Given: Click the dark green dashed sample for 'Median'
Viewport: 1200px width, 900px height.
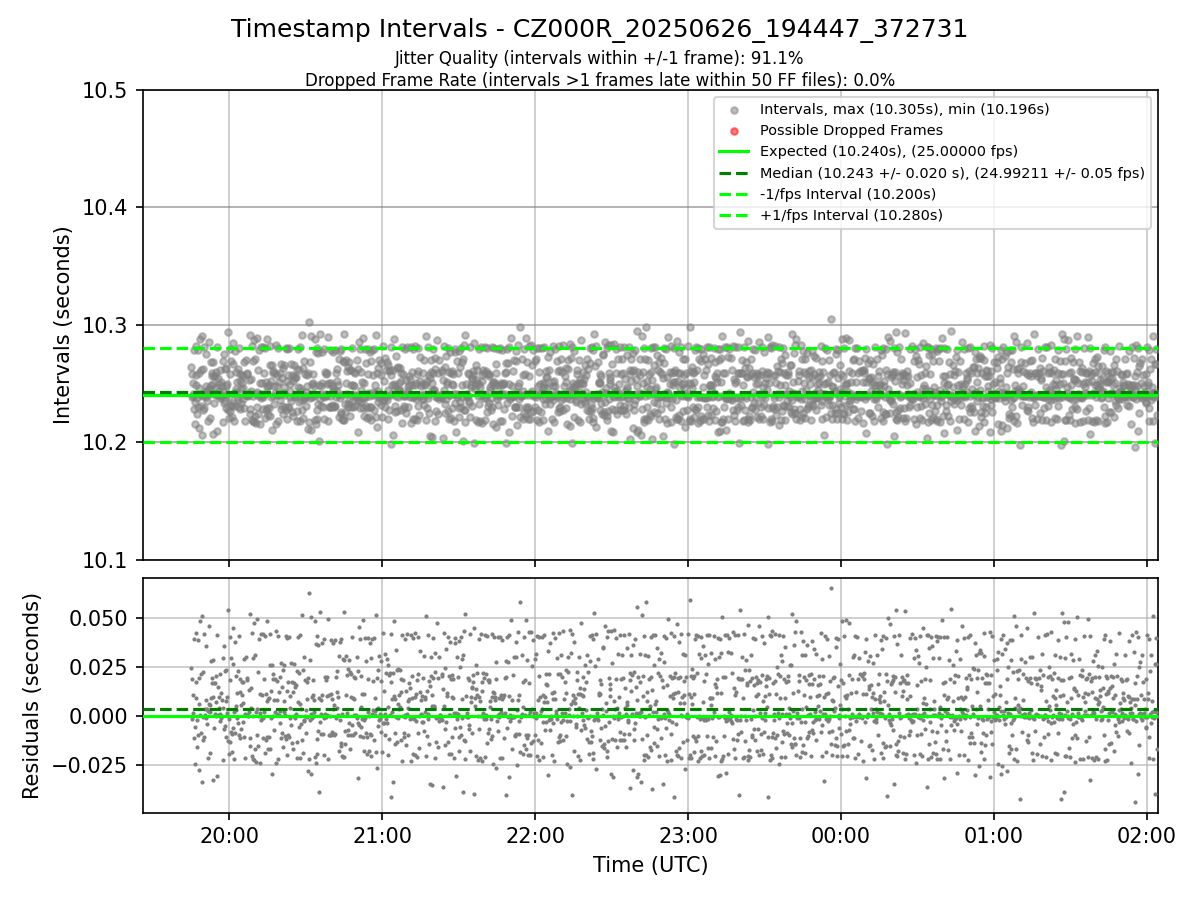Looking at the screenshot, I should click(x=735, y=173).
